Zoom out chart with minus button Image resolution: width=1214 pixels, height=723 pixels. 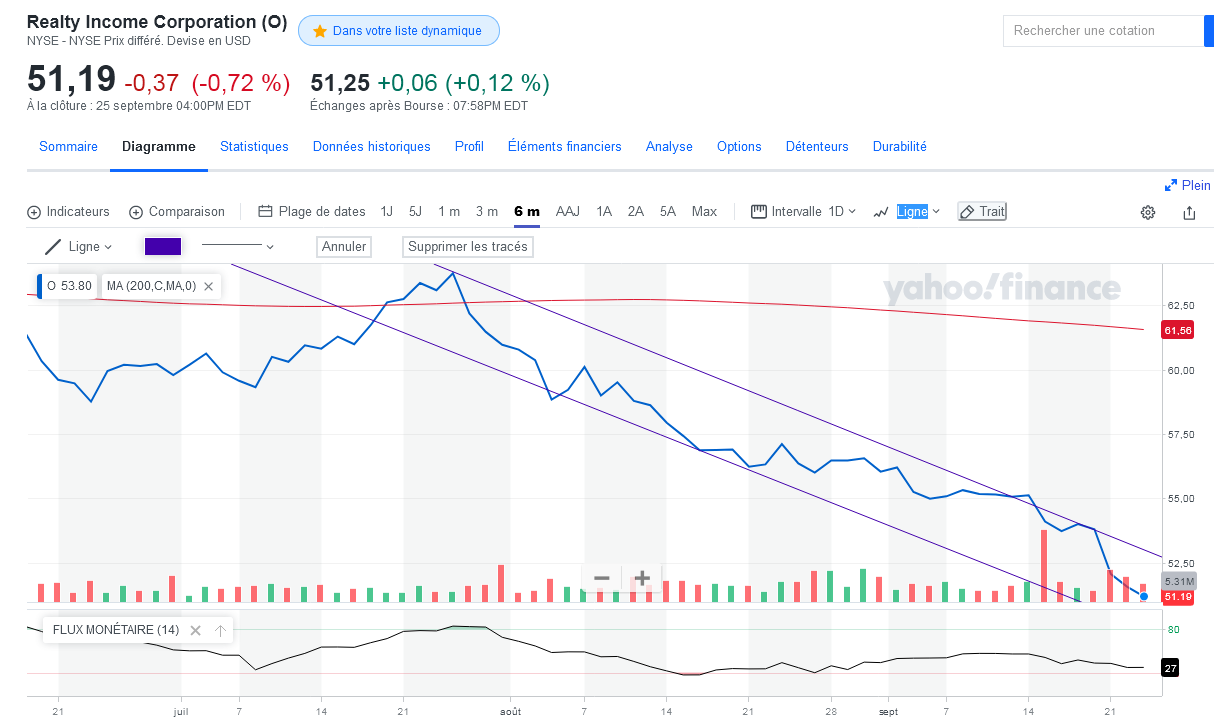tap(602, 578)
